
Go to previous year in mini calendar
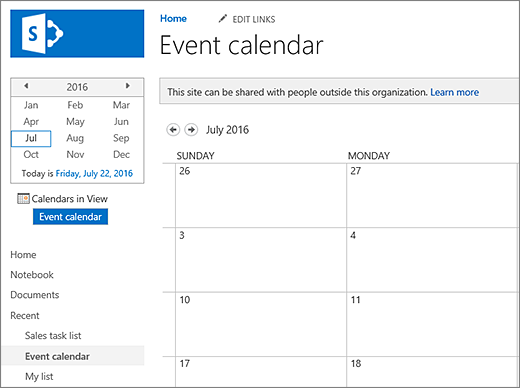point(26,86)
